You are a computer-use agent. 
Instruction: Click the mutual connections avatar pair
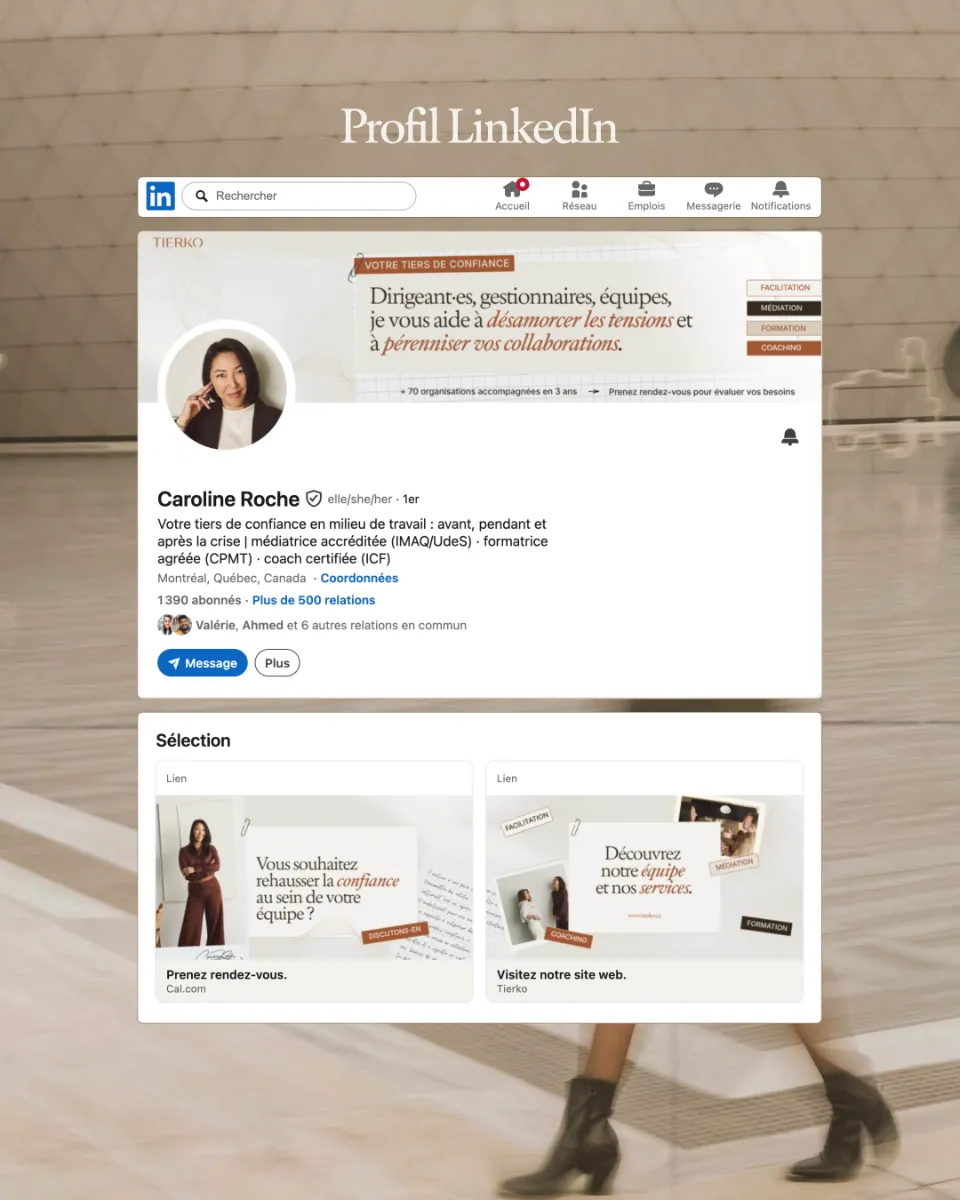pos(175,625)
